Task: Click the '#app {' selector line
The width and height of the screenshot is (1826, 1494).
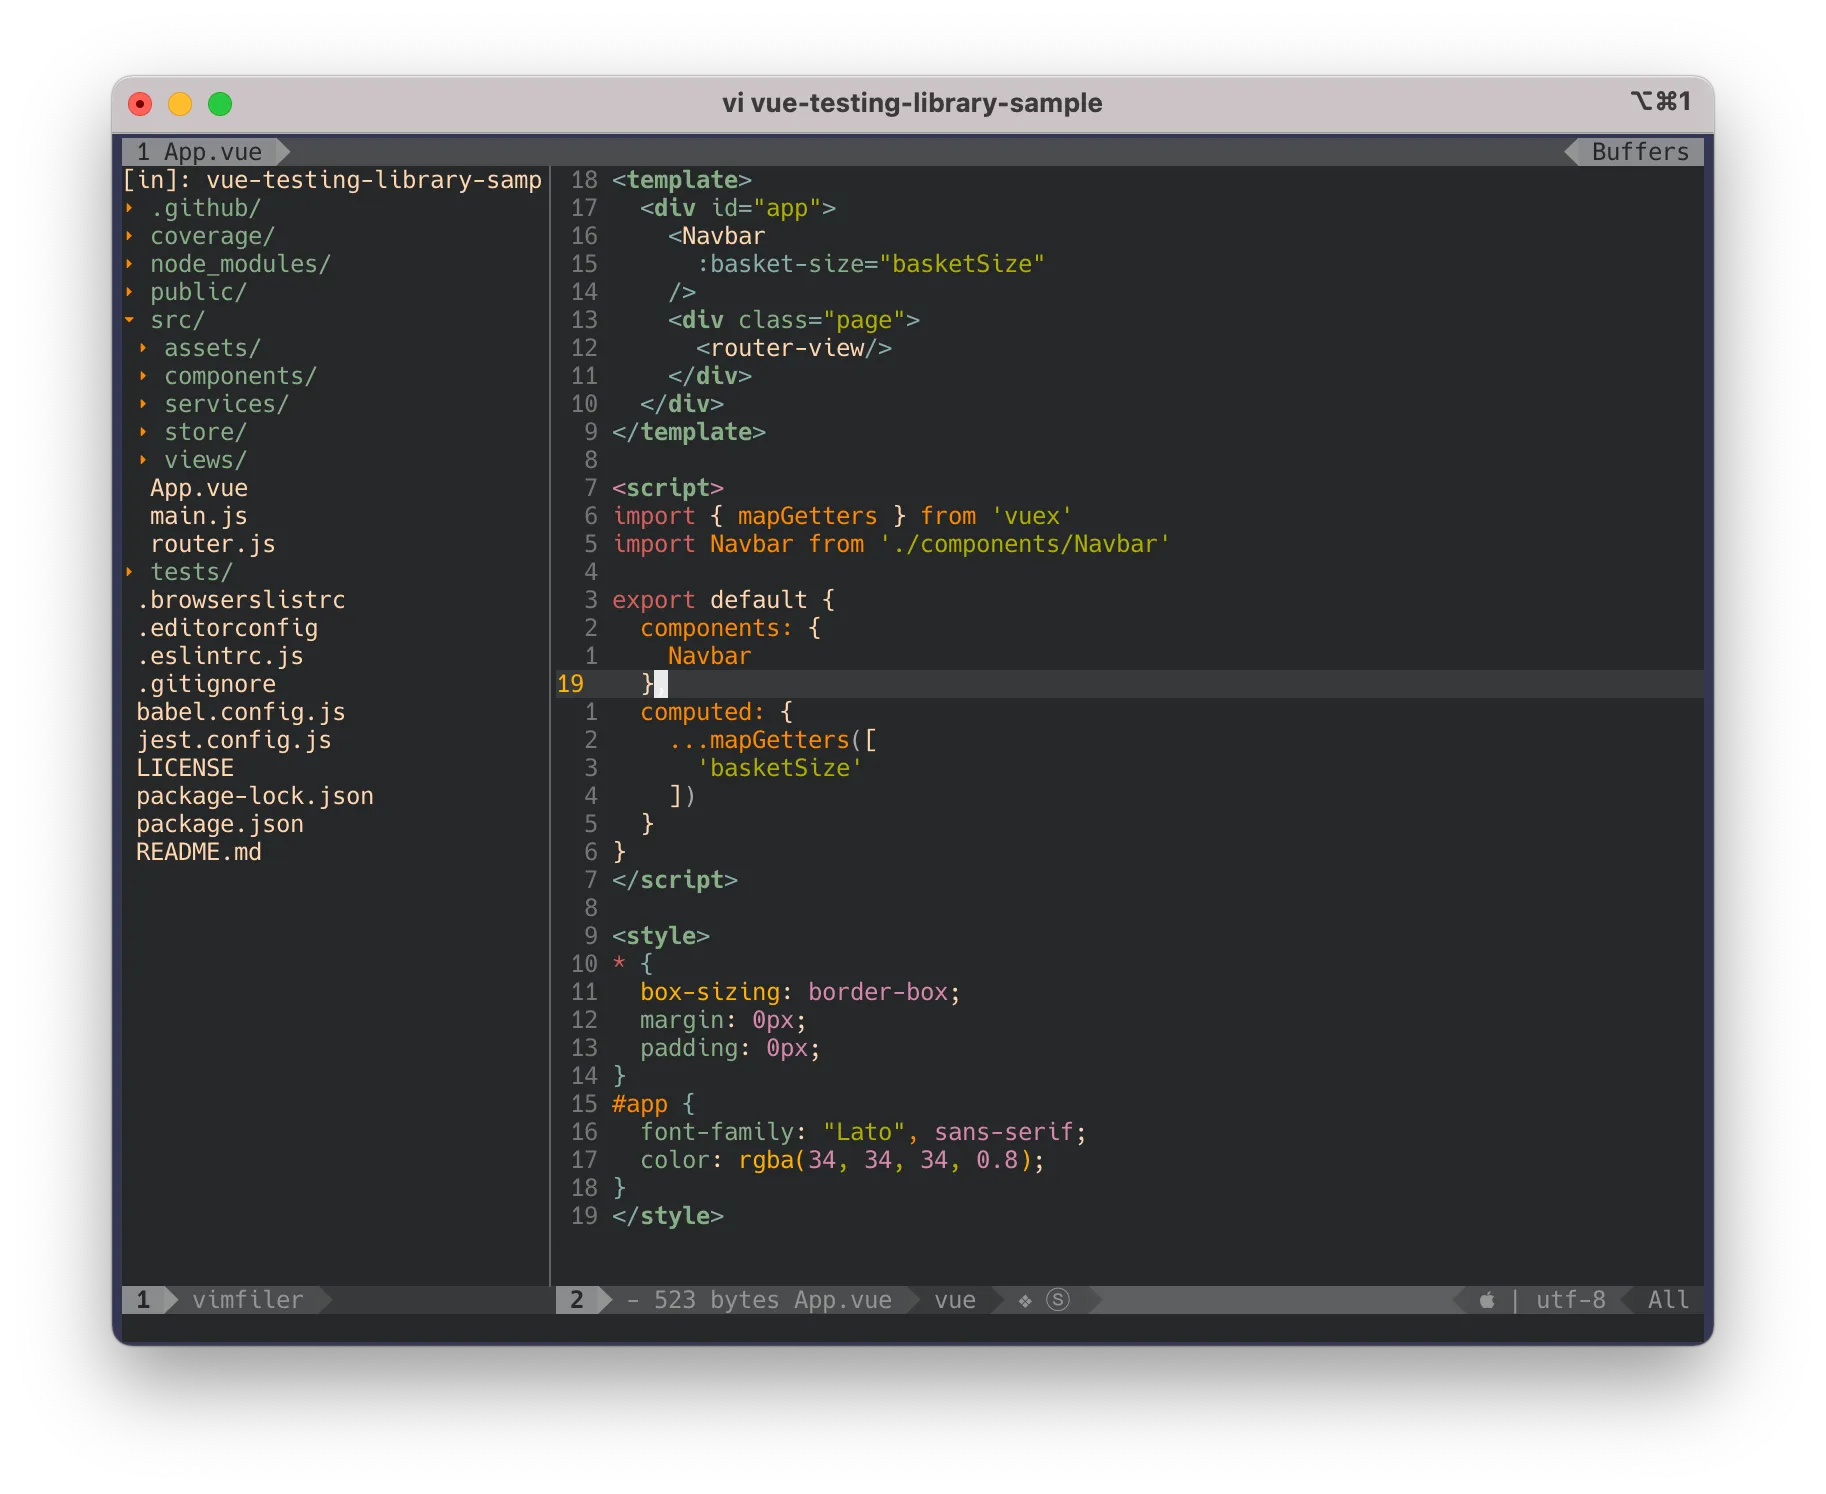Action: [x=654, y=1104]
